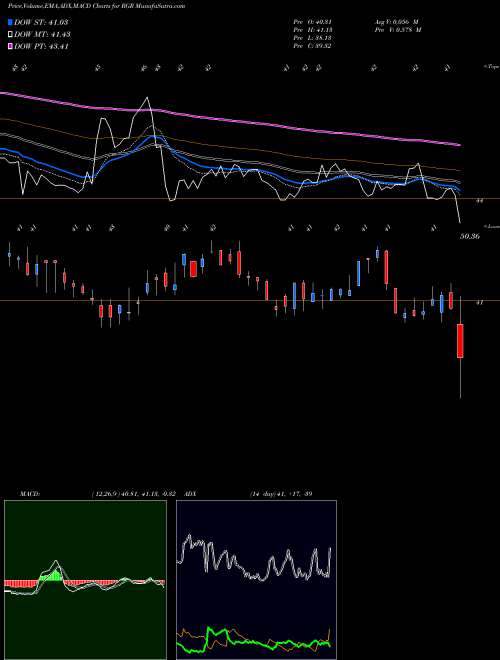Click the 'Avg V: 0.096 M' volume text

(x=395, y=22)
